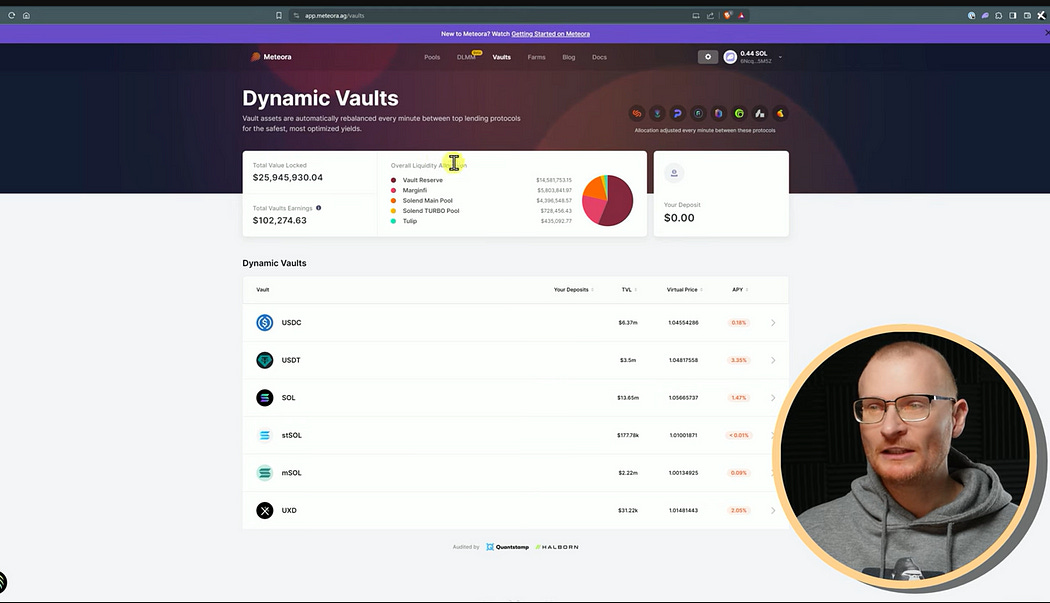Screen dimensions: 1050x603
Task: Click the stSOL token icon
Action: [265, 435]
